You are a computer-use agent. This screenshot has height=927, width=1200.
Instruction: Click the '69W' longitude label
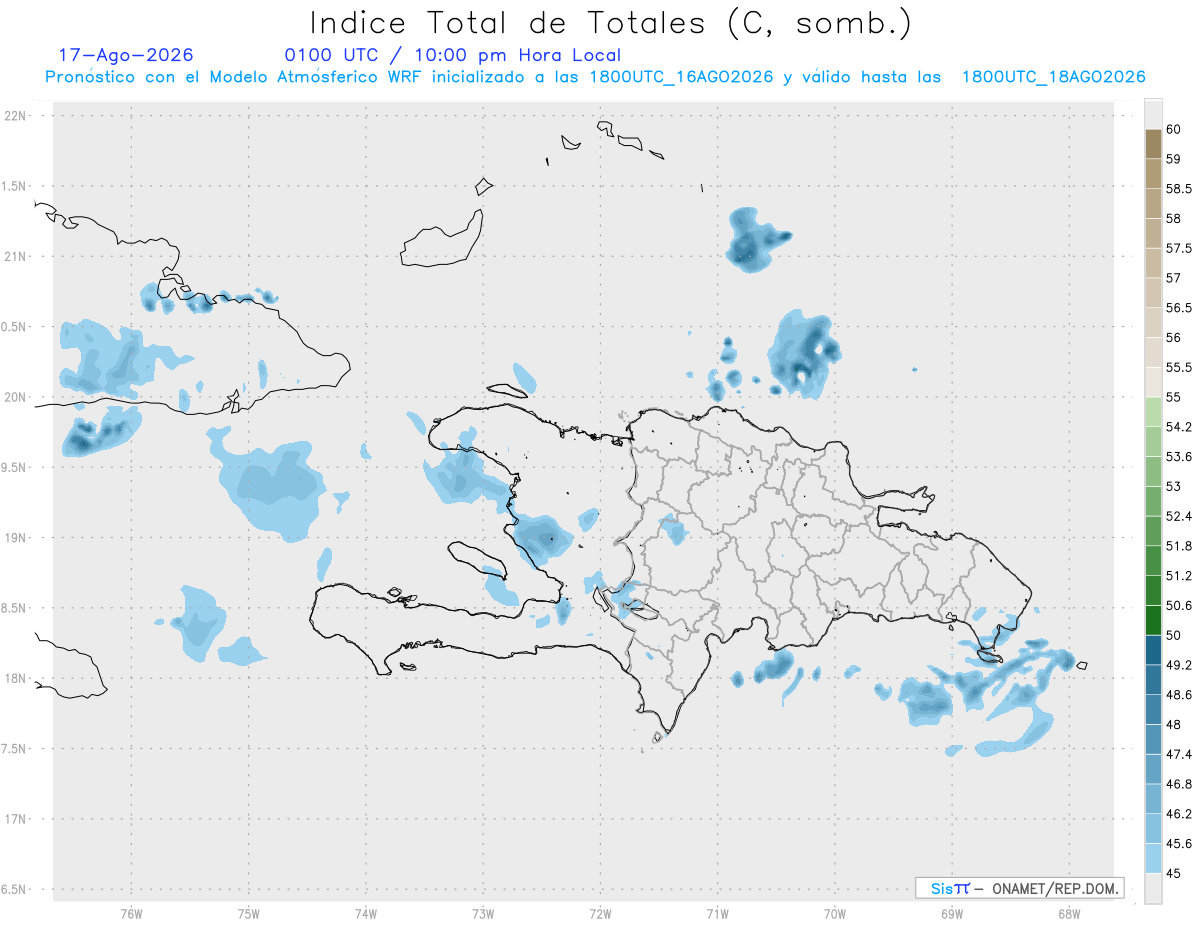pos(952,914)
